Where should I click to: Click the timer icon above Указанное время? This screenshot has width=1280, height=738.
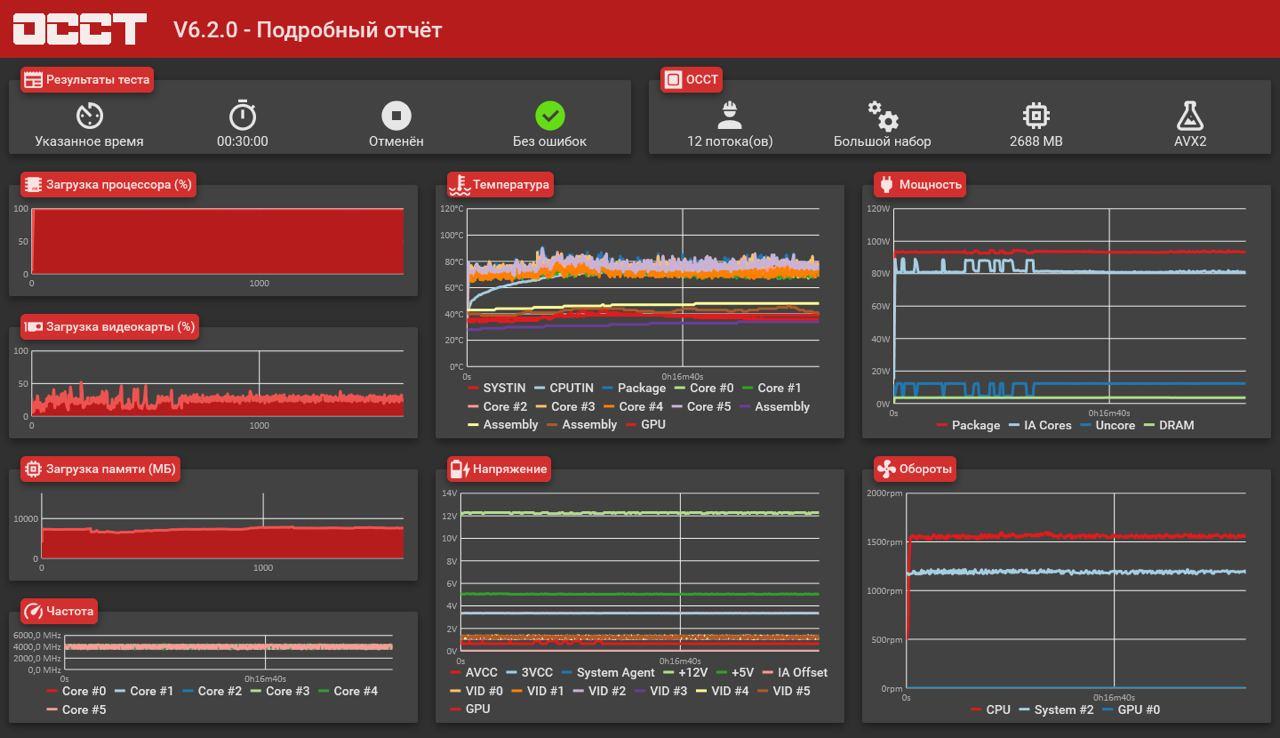click(x=89, y=115)
